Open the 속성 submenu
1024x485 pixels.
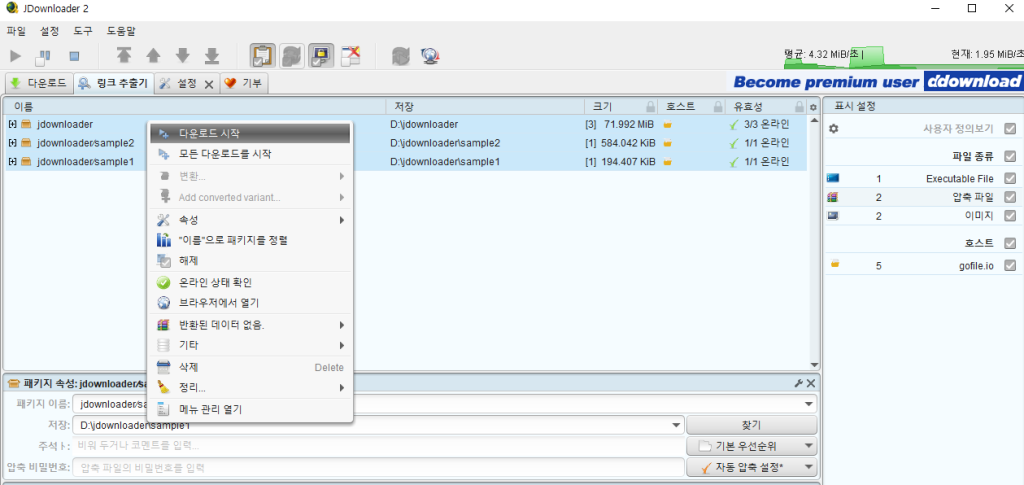tap(250, 220)
